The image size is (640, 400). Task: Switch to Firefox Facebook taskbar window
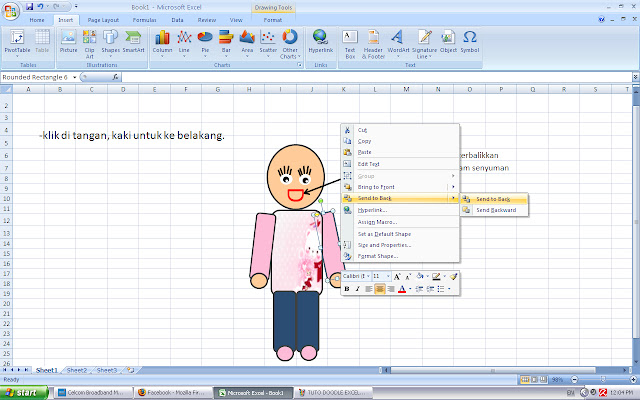click(x=174, y=393)
